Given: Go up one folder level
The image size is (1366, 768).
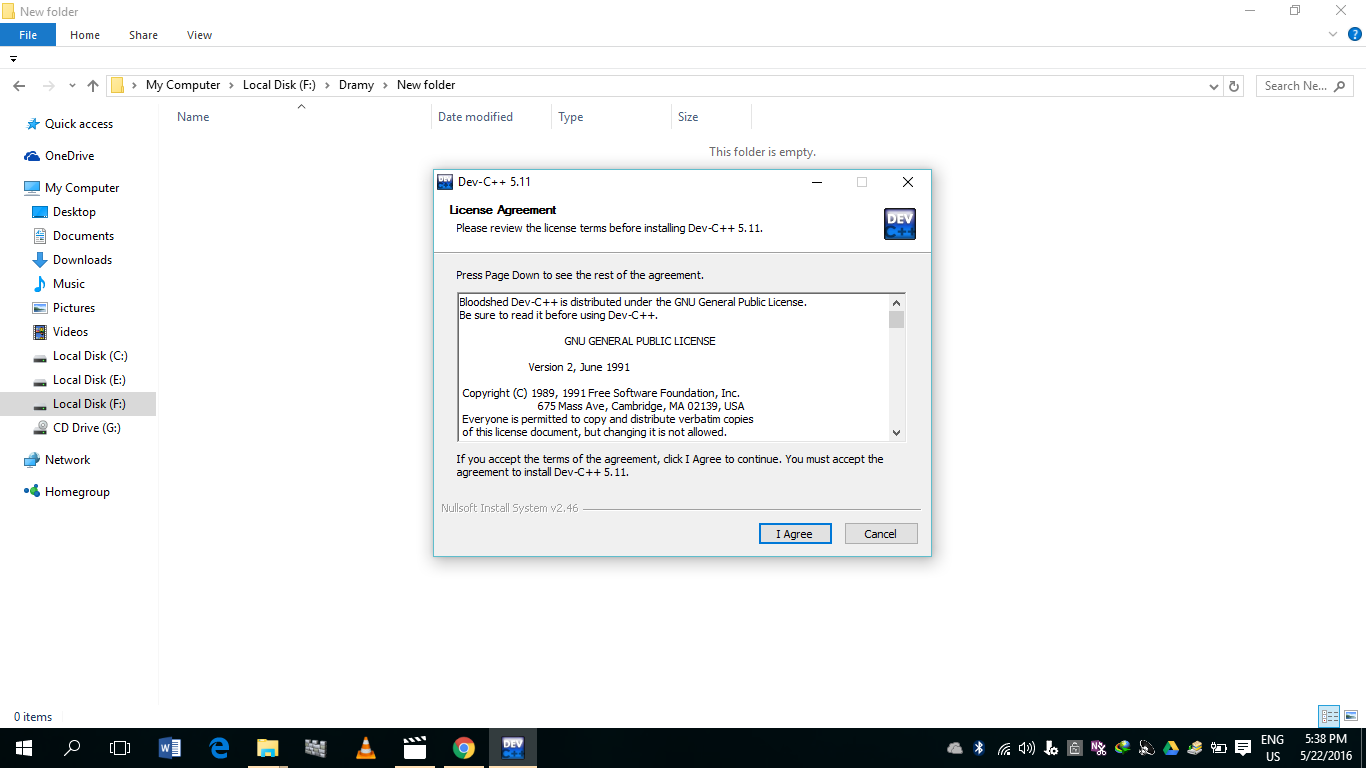Looking at the screenshot, I should [x=93, y=86].
